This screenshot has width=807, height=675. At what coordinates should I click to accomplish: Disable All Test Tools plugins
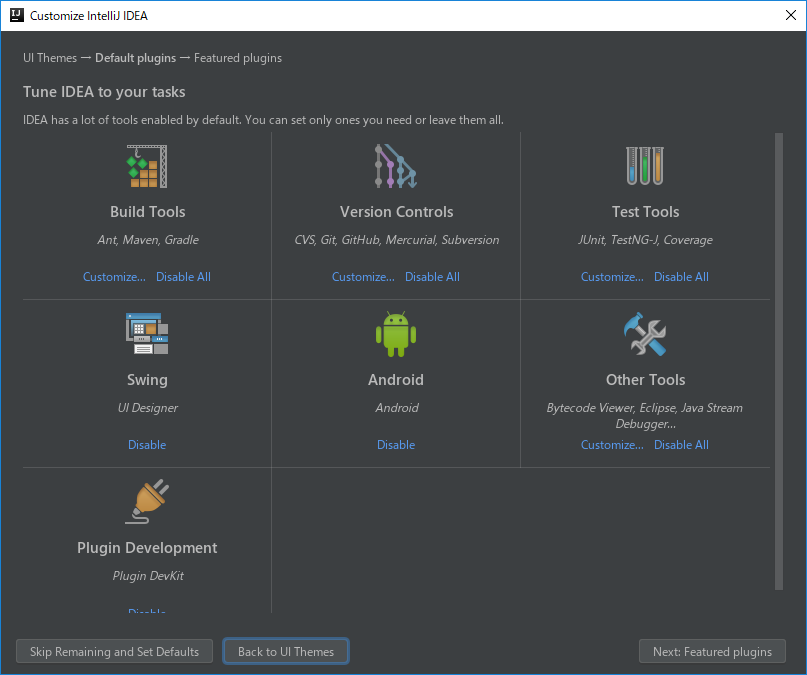click(681, 277)
